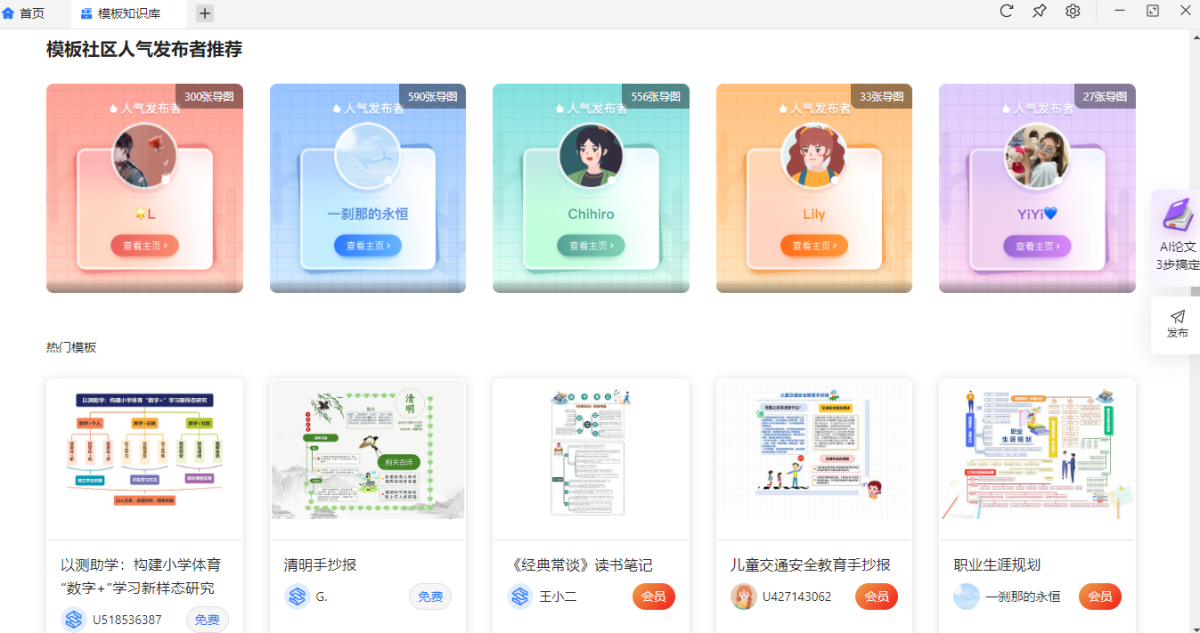The width and height of the screenshot is (1200, 633).
Task: Pin the window using the pin icon
Action: coord(1039,11)
